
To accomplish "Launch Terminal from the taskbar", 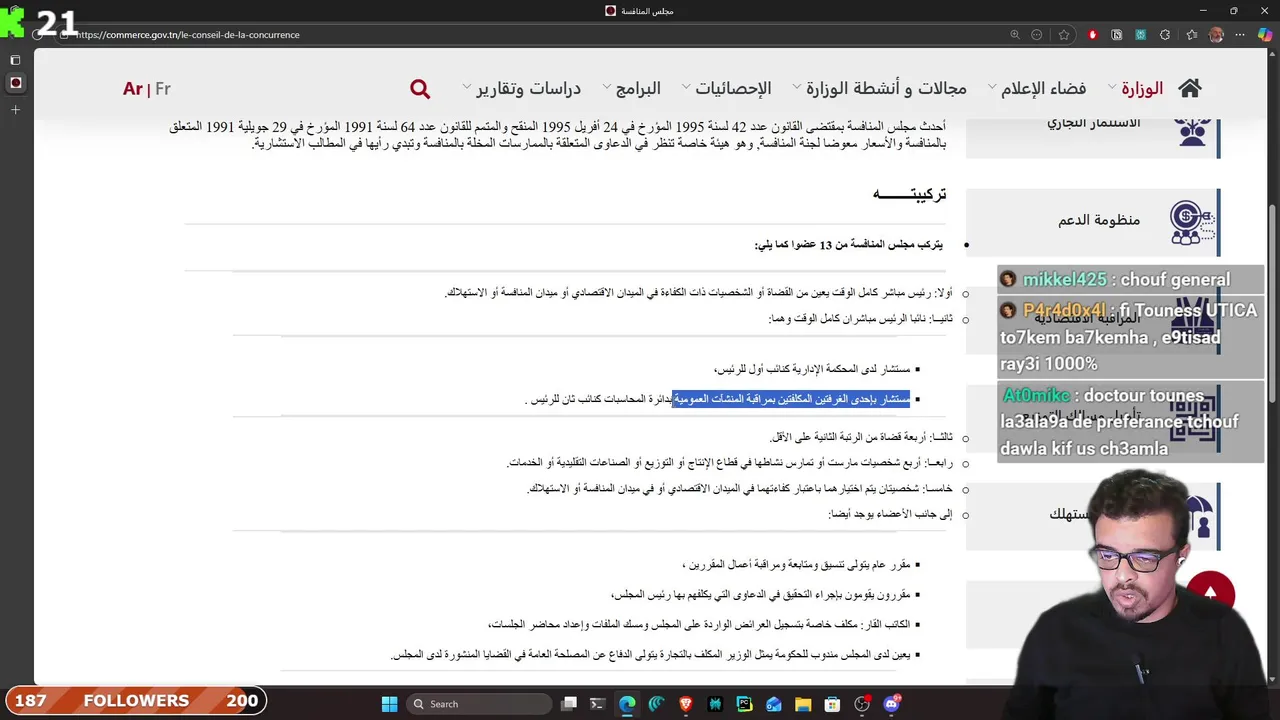I will [597, 704].
